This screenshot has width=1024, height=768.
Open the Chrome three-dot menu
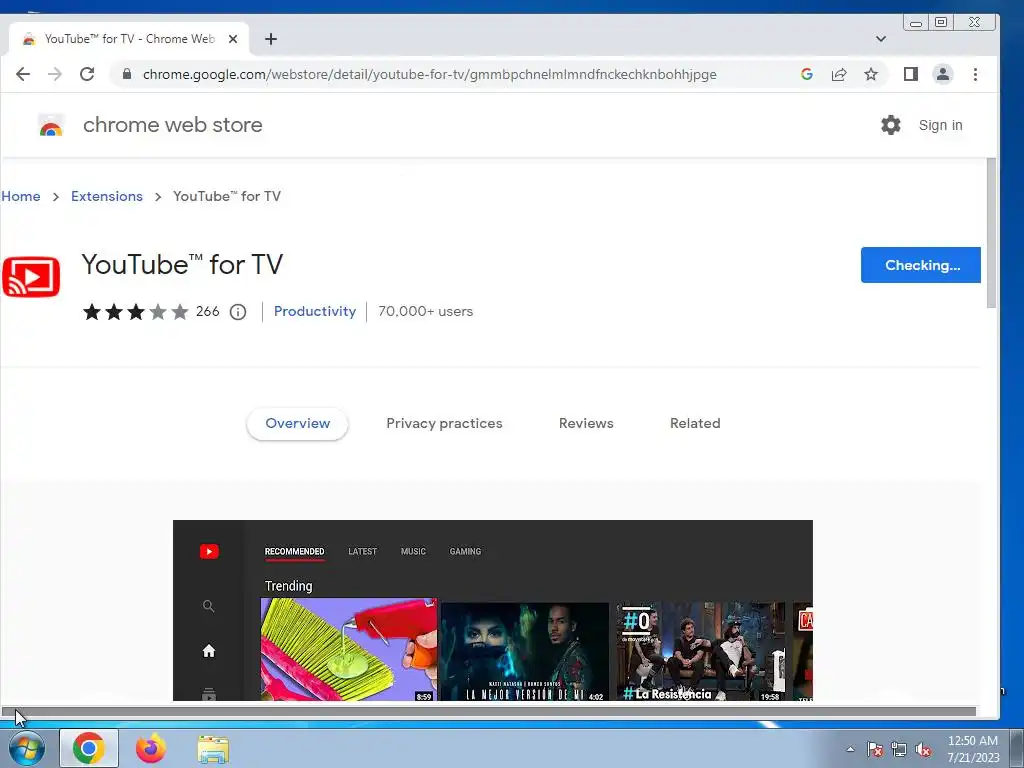[x=975, y=74]
